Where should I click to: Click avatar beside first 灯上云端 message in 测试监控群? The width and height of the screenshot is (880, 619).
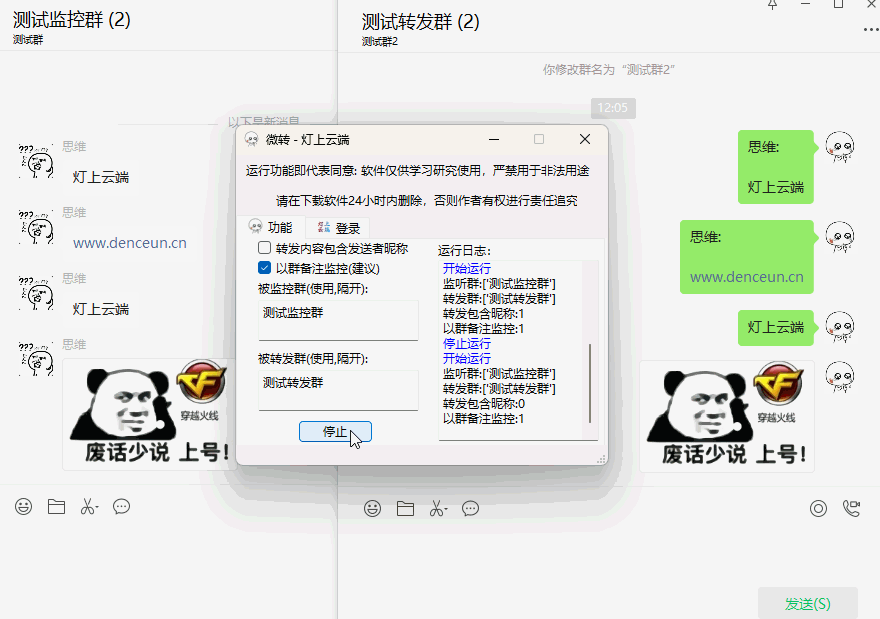click(36, 162)
